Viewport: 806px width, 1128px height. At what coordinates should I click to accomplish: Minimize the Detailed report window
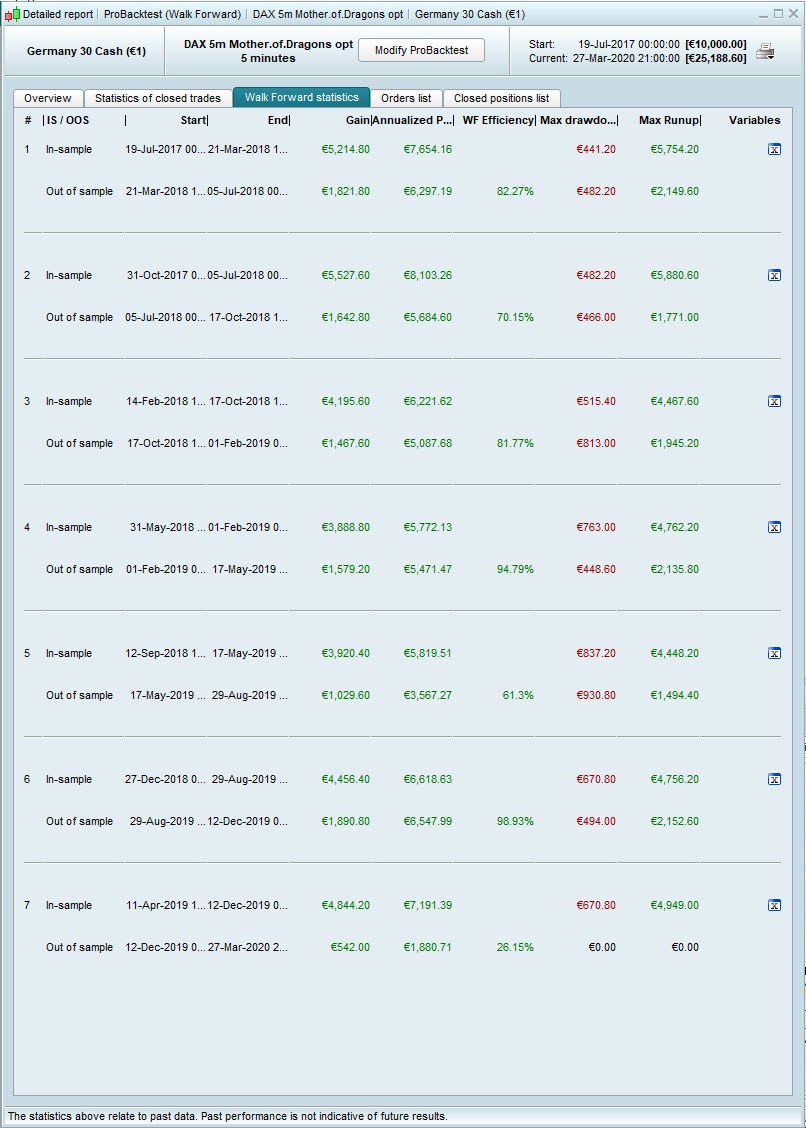coord(764,14)
